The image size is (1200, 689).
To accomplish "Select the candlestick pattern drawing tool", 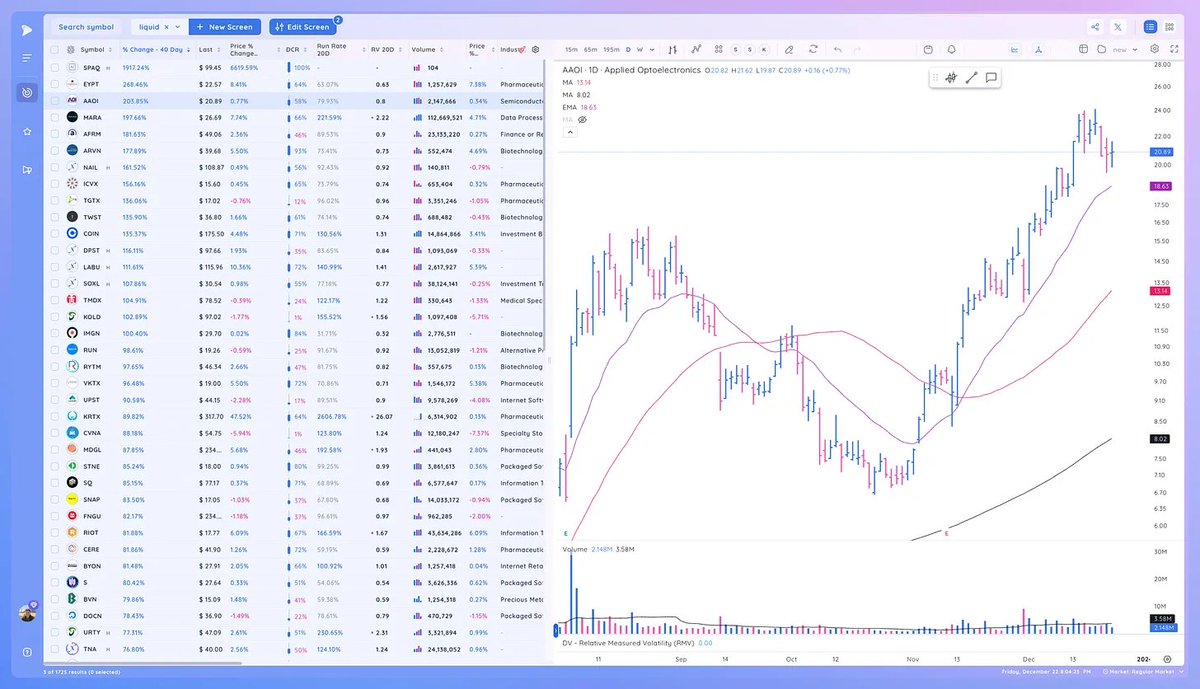I will click(x=950, y=77).
